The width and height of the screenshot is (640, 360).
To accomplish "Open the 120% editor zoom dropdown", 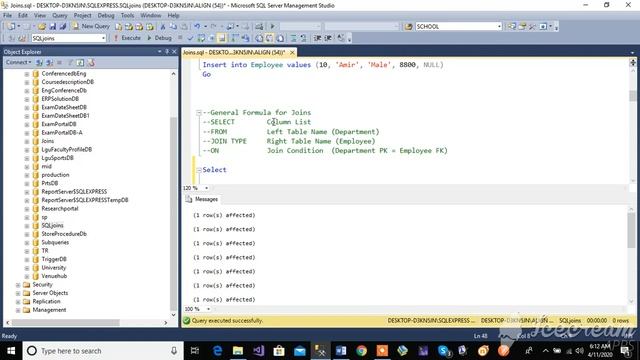I will tap(207, 188).
